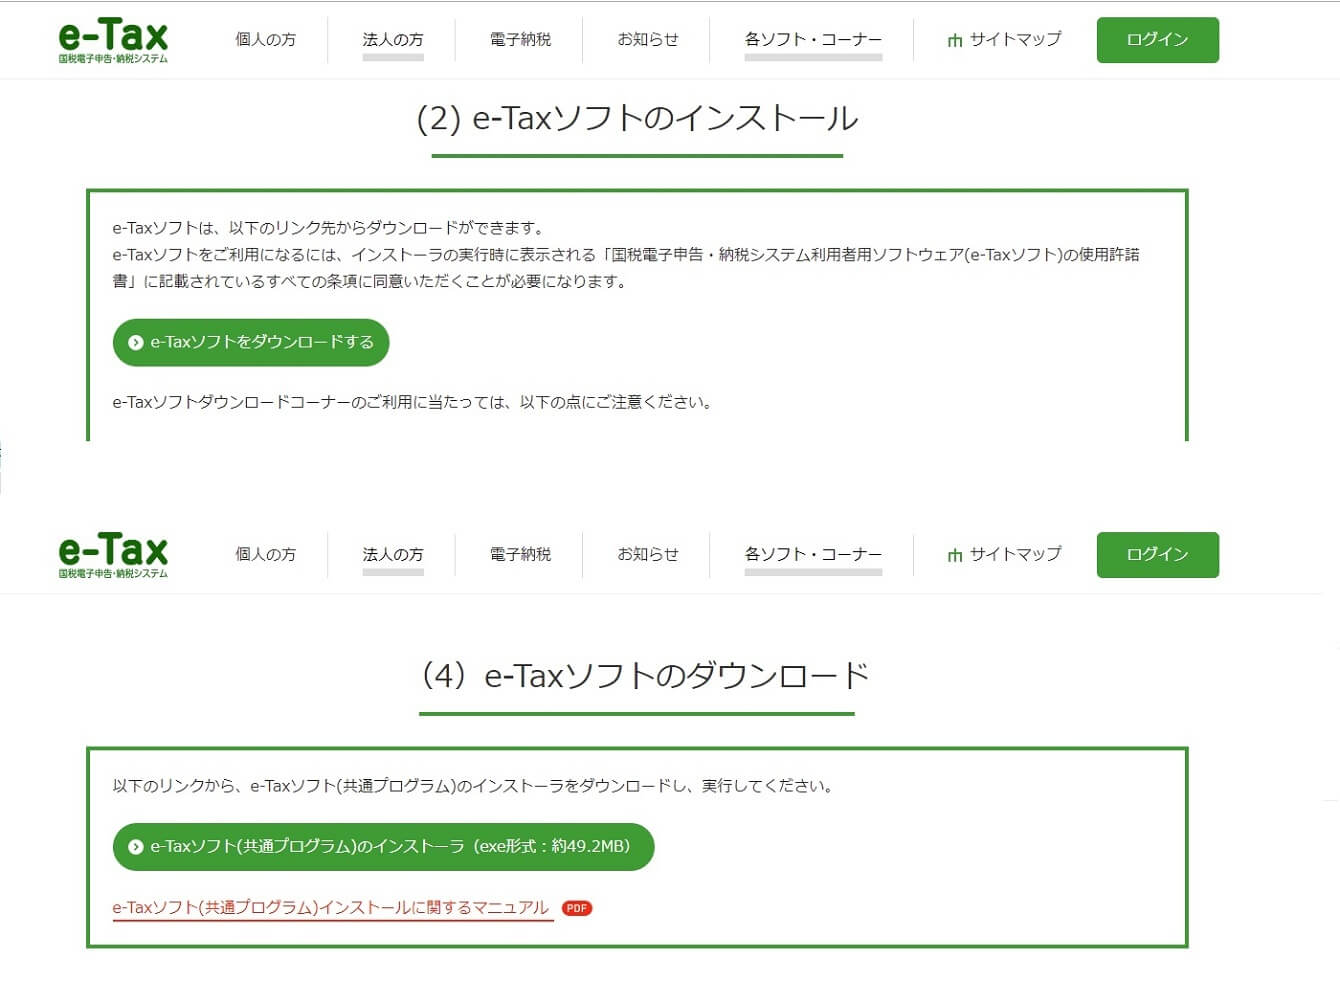Click e-Taxソフトをダウンロードする button

251,342
